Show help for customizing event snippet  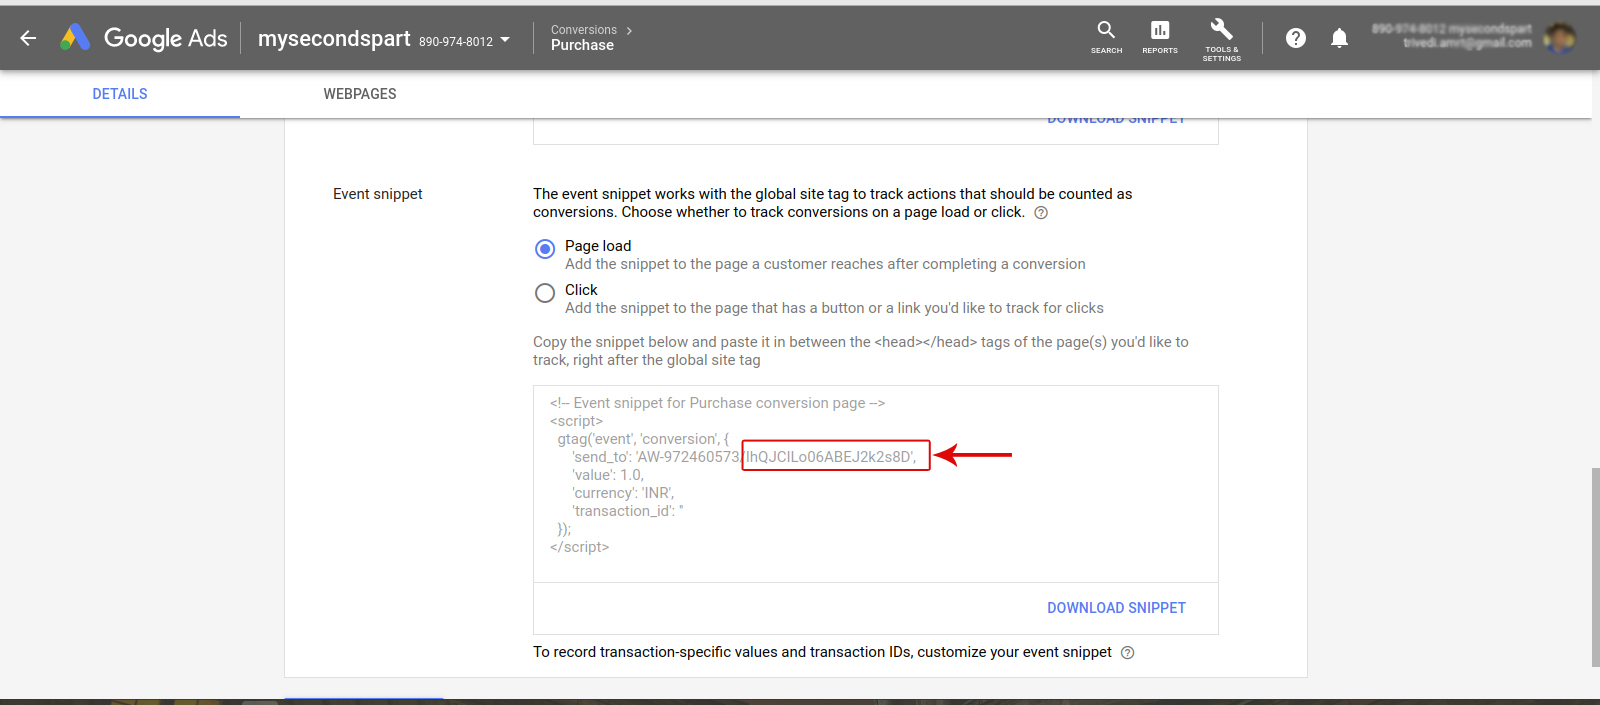click(x=1127, y=653)
